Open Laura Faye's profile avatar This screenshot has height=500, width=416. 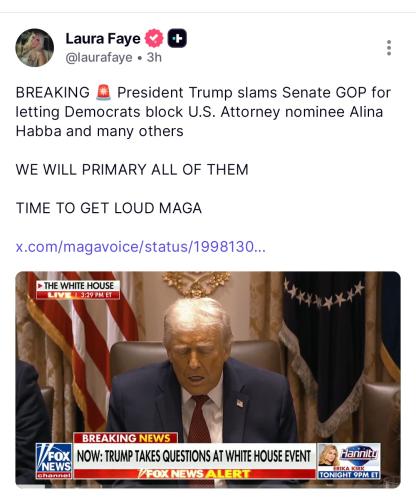pos(34,48)
